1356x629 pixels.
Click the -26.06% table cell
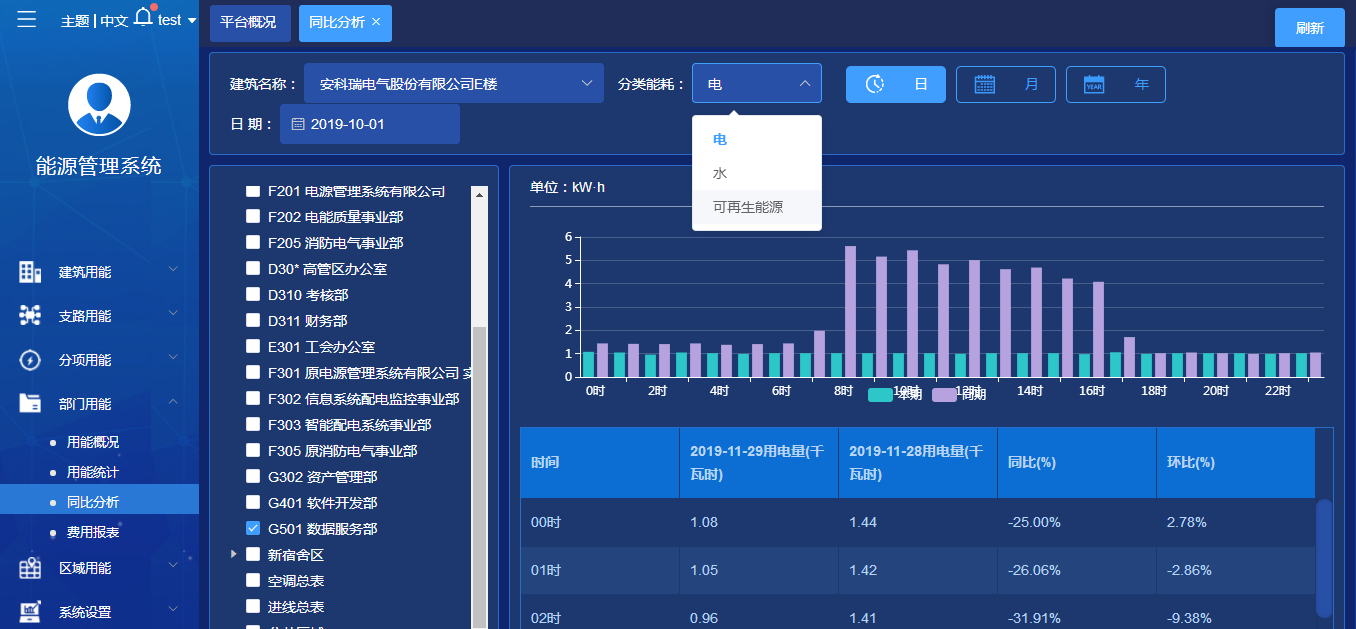(x=1077, y=570)
